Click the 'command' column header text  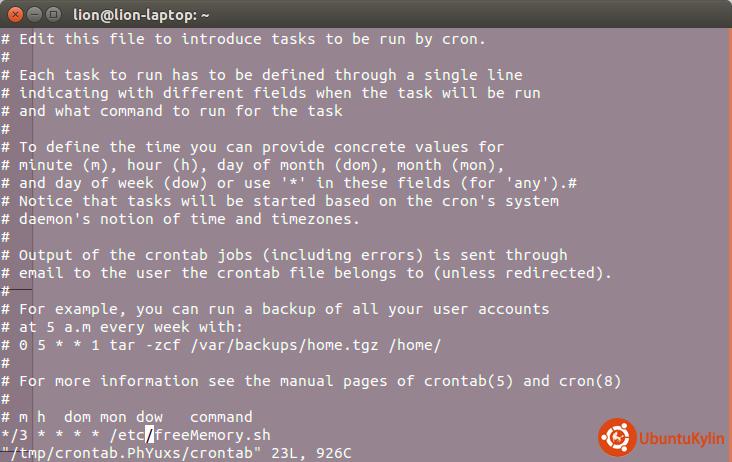point(221,417)
